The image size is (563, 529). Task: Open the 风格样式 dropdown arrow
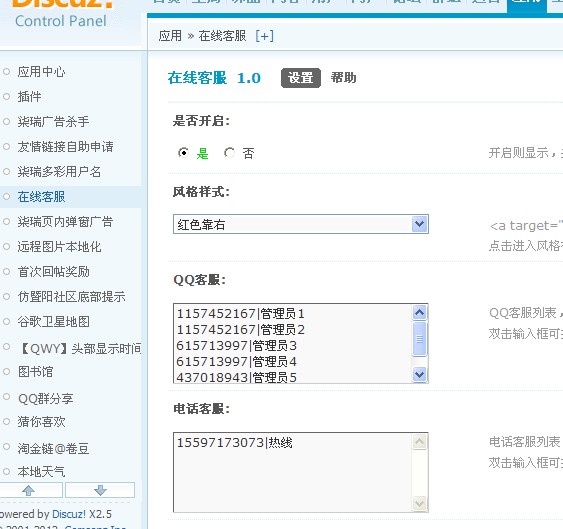click(x=419, y=224)
